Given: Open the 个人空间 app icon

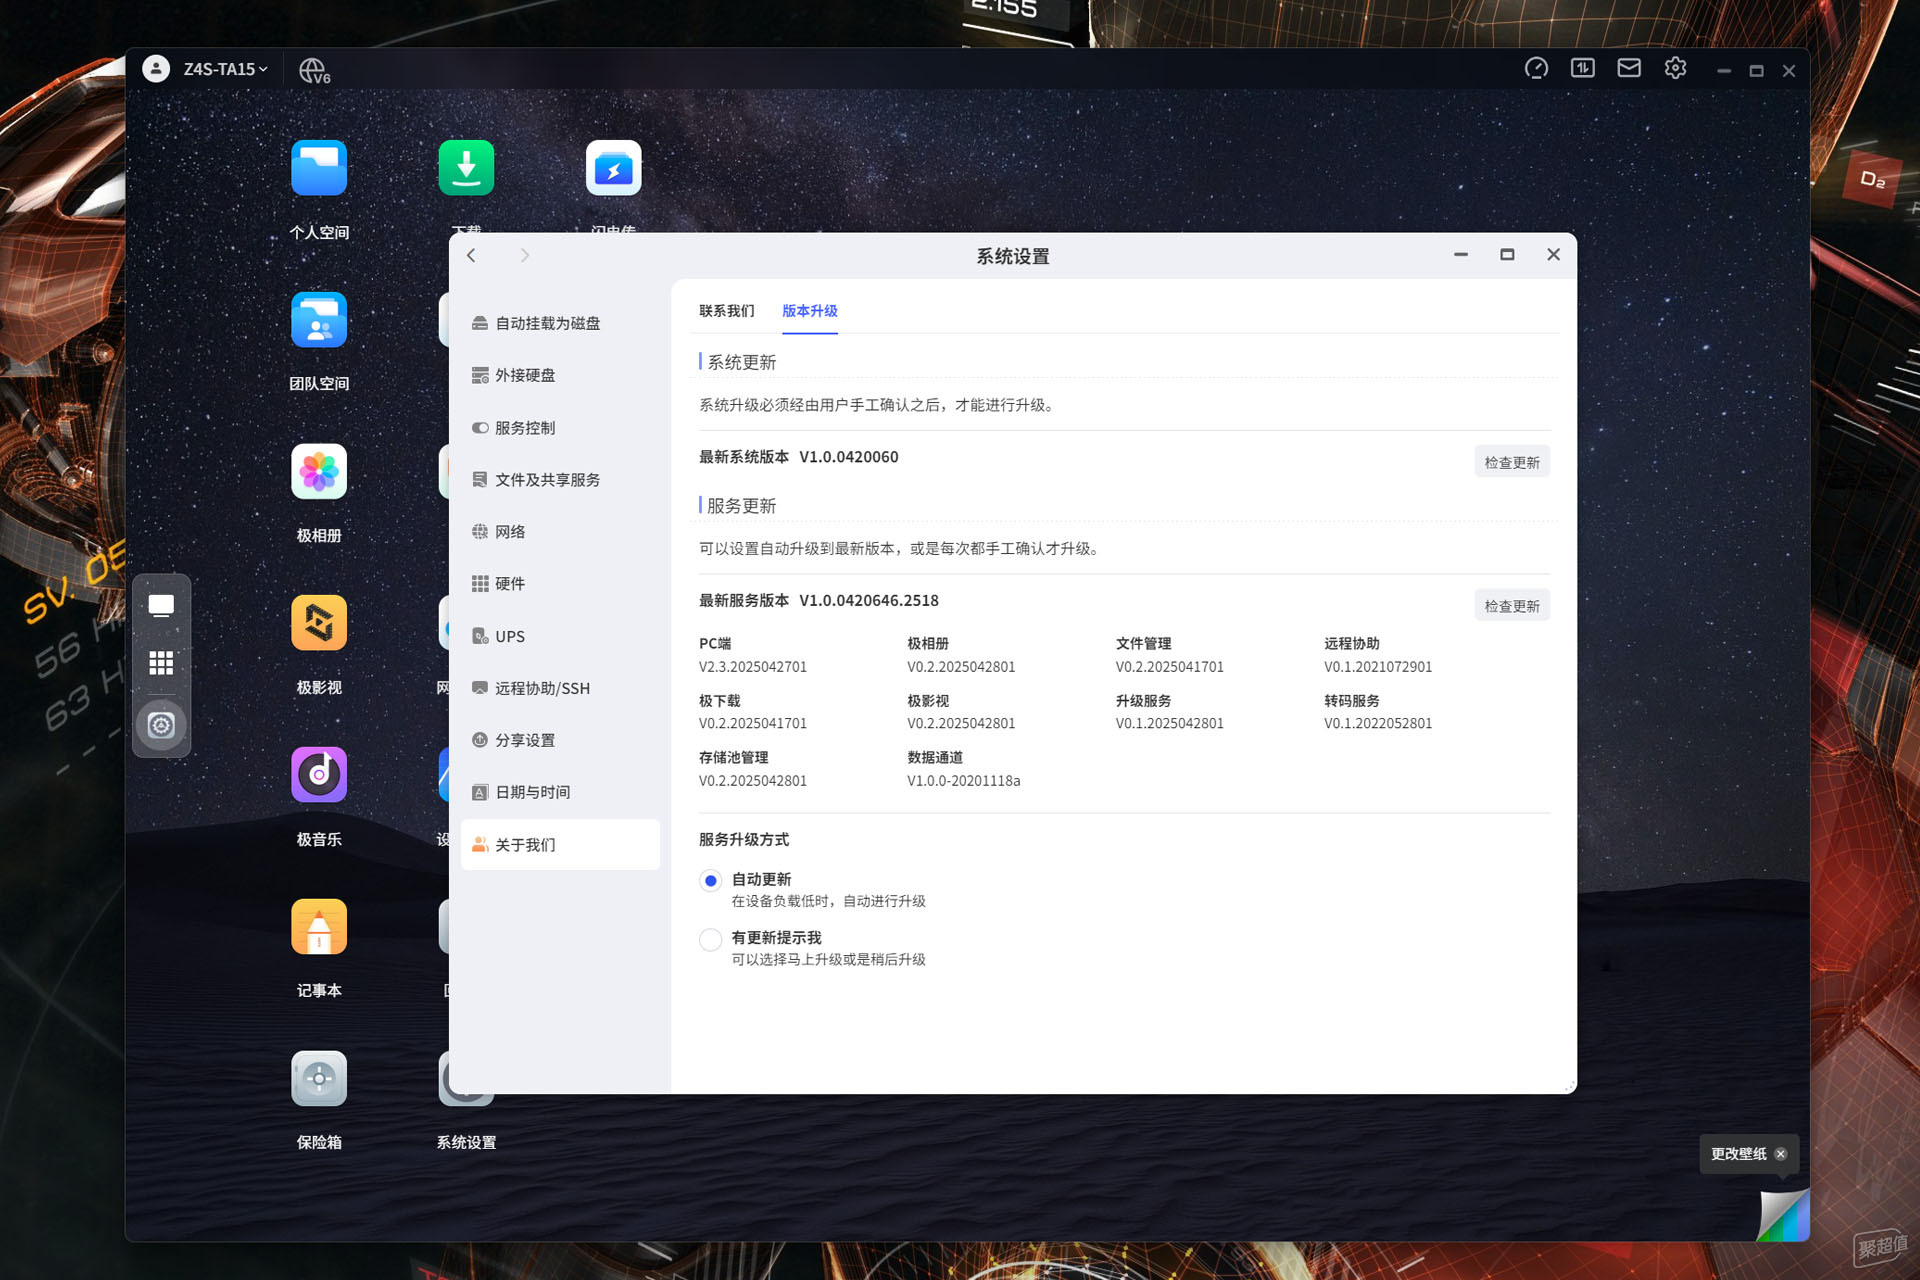Looking at the screenshot, I should pos(319,168).
